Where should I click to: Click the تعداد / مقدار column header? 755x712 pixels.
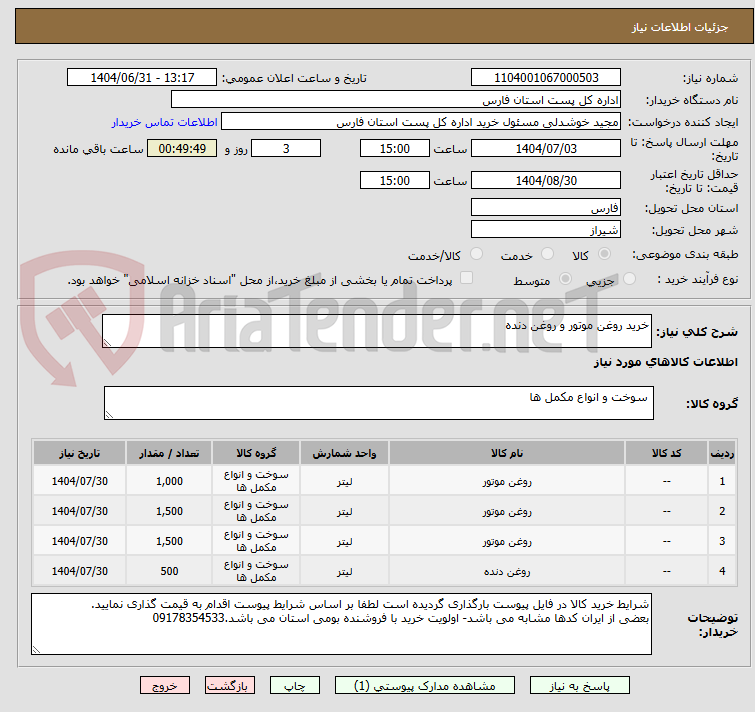[x=169, y=453]
